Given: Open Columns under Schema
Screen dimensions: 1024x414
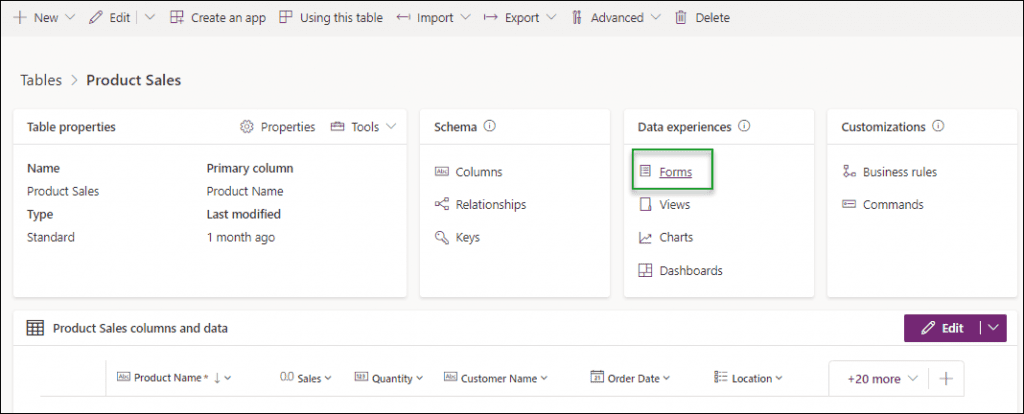Looking at the screenshot, I should pos(479,172).
